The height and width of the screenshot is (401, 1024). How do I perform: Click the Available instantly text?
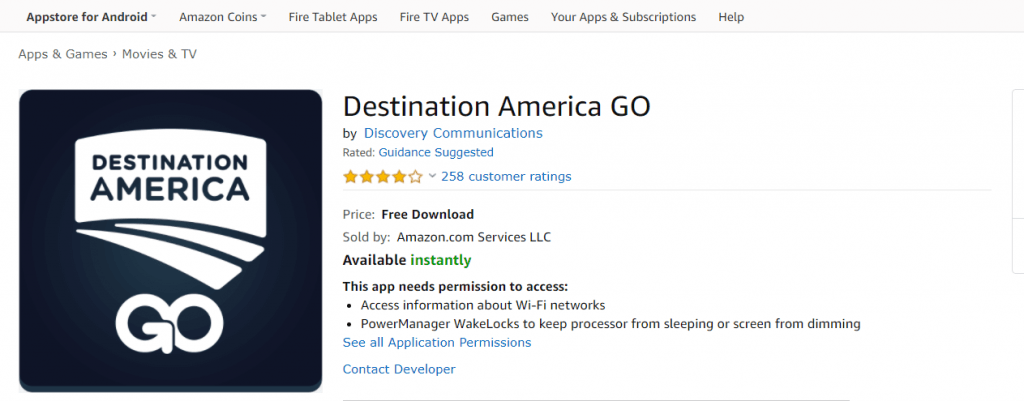point(407,260)
